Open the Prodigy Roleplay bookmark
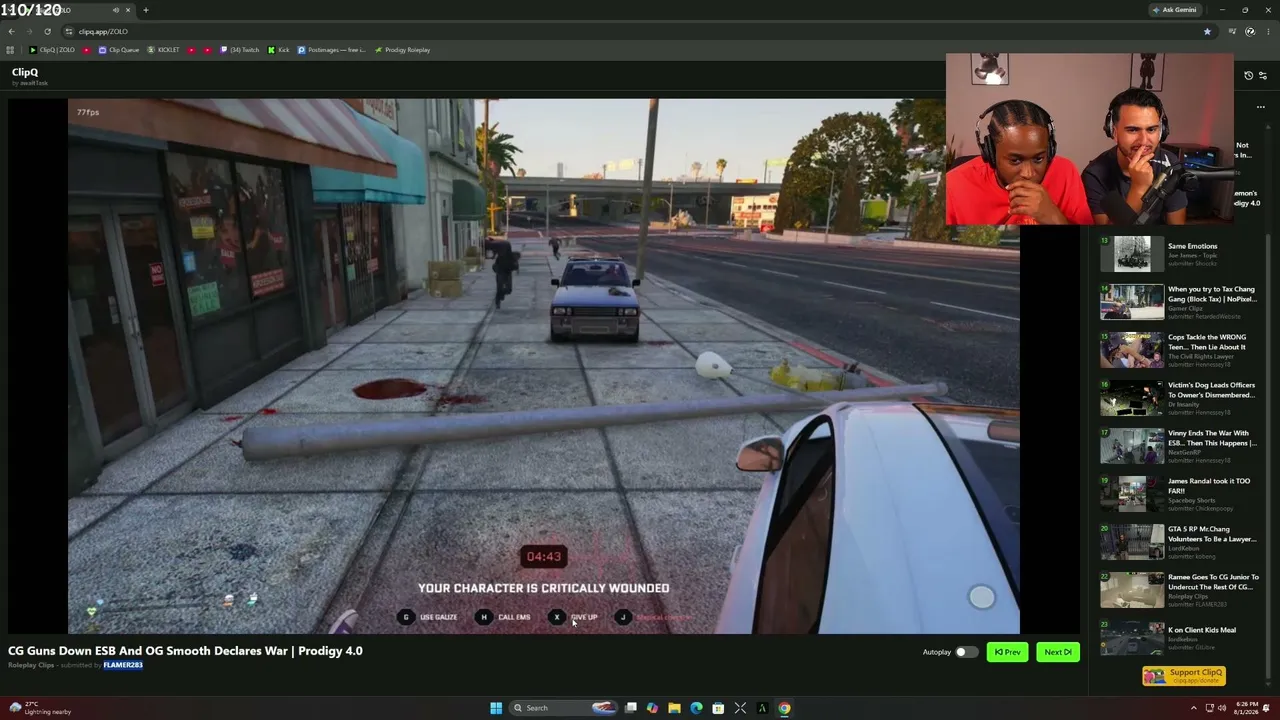1280x720 pixels. (403, 50)
